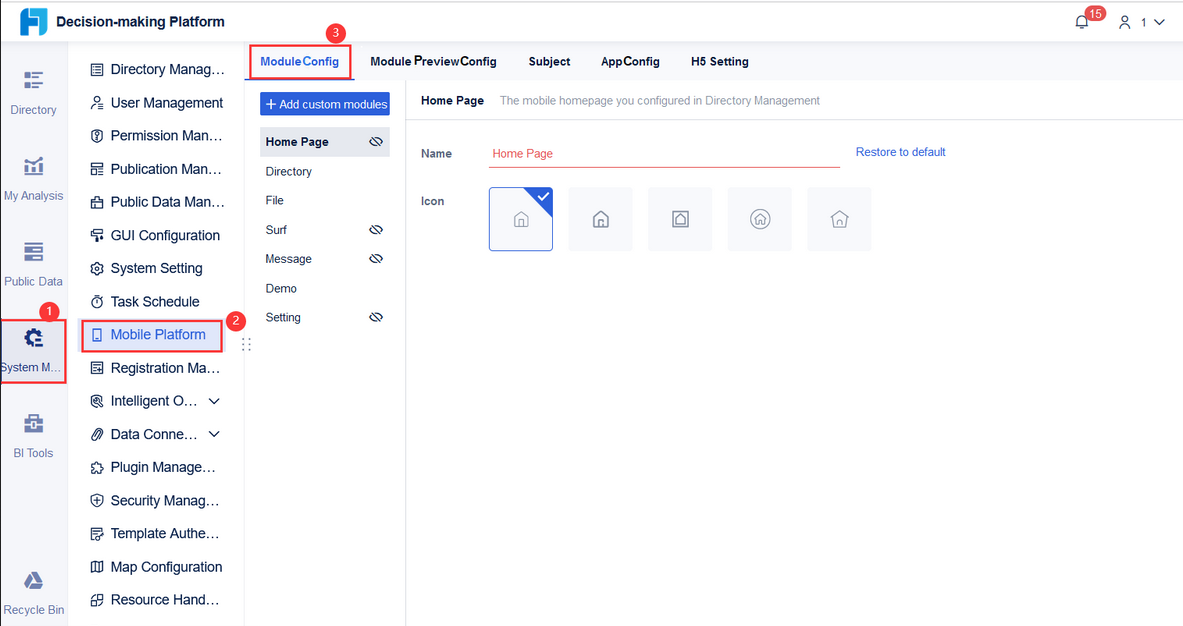Screen dimensions: 1183x626
Task: Select Mobile Platform in the management menu
Action: [x=151, y=335]
